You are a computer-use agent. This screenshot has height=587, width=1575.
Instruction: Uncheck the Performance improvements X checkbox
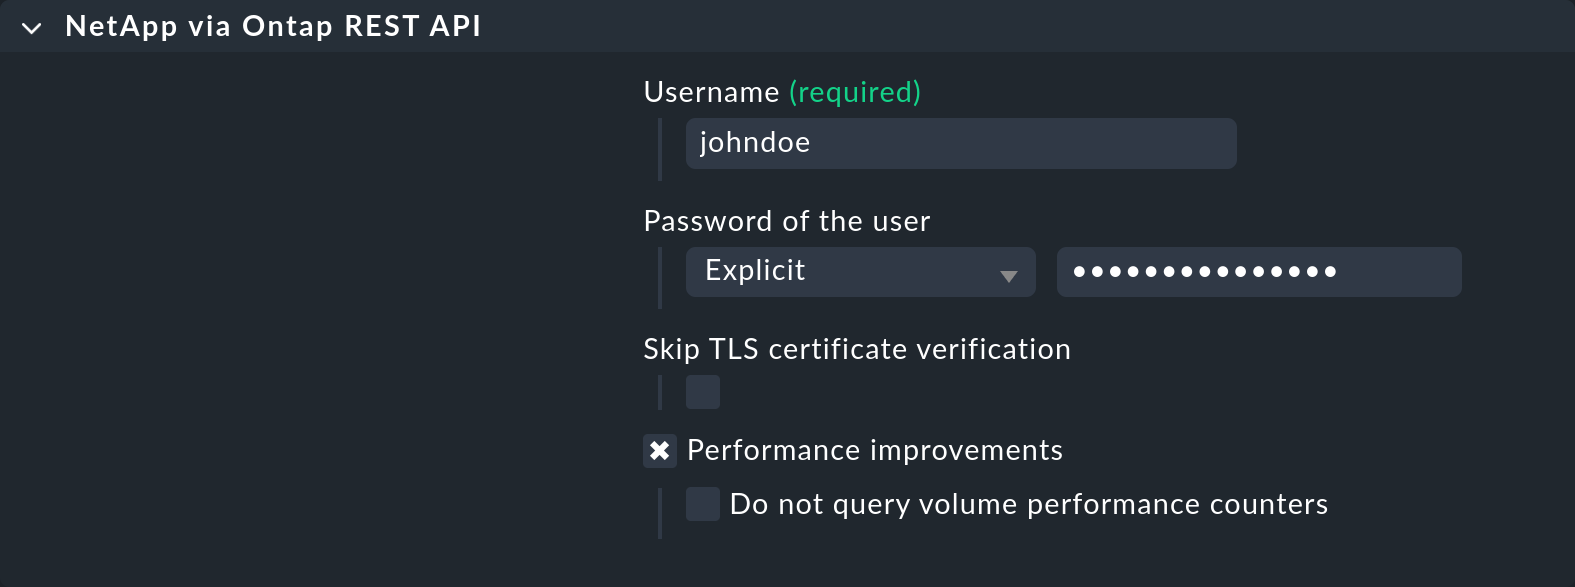660,451
